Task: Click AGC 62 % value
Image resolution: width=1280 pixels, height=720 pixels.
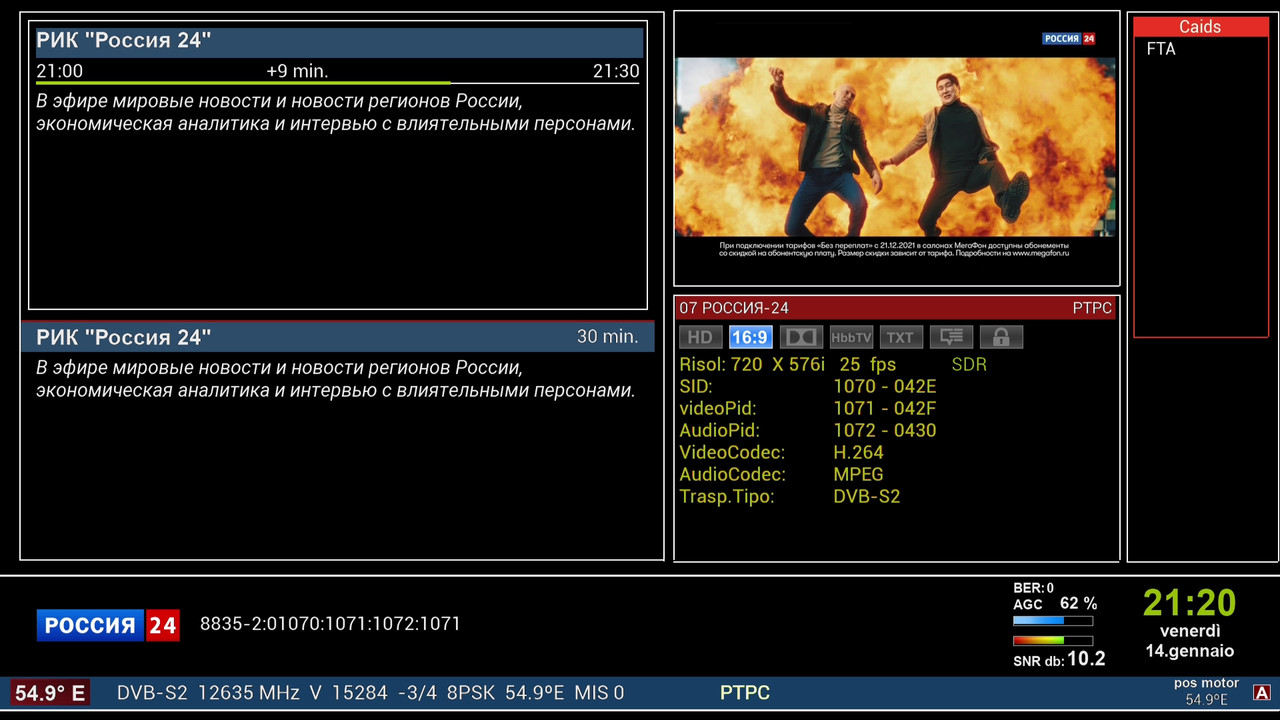Action: pyautogui.click(x=1078, y=604)
